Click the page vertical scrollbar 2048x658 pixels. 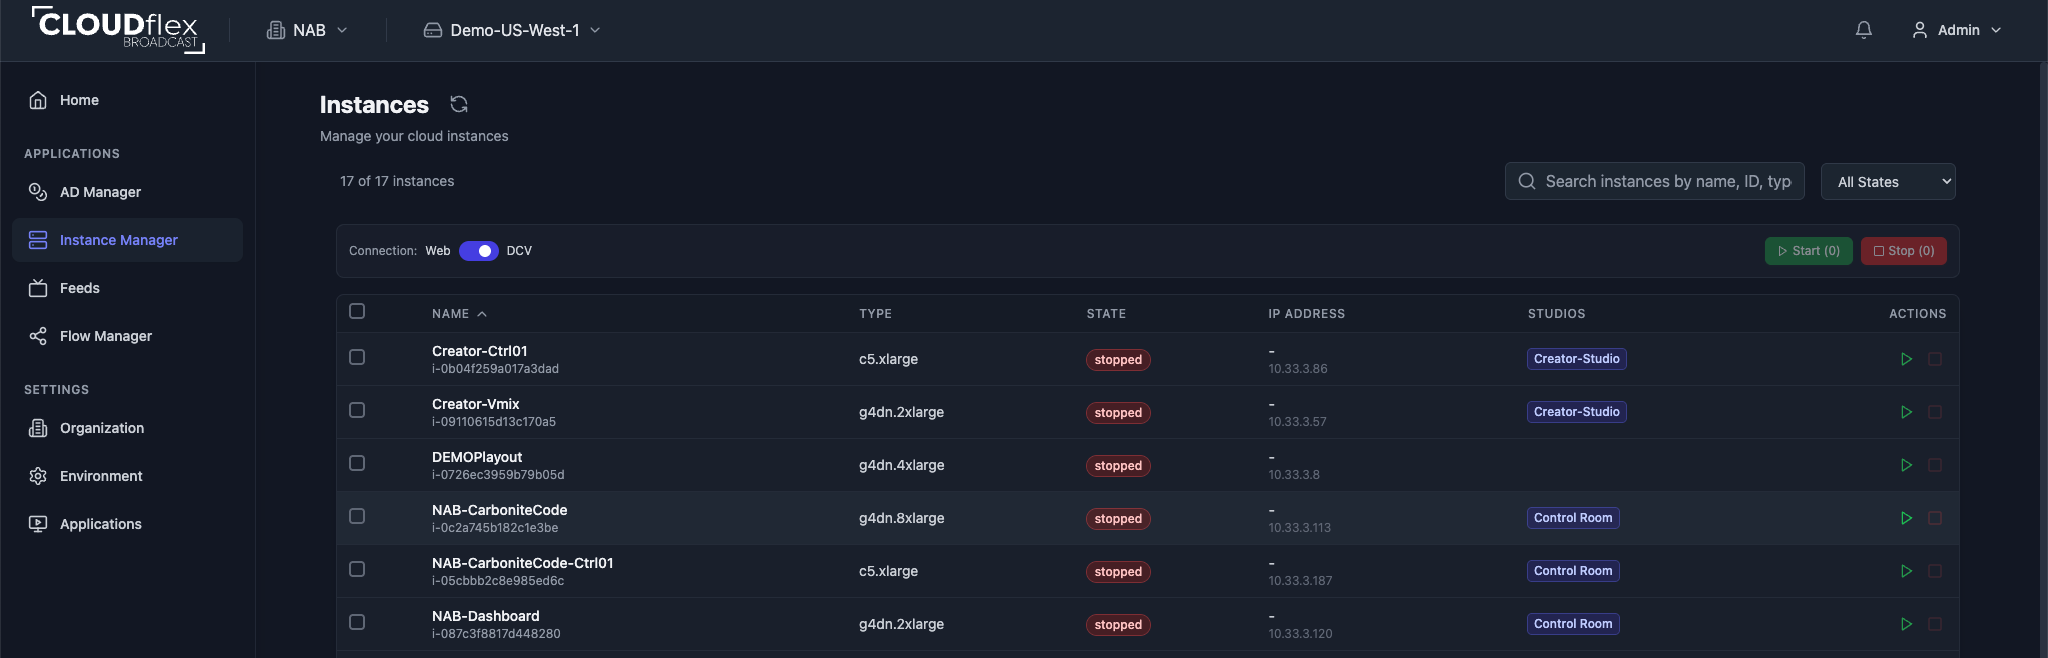coord(2043,360)
